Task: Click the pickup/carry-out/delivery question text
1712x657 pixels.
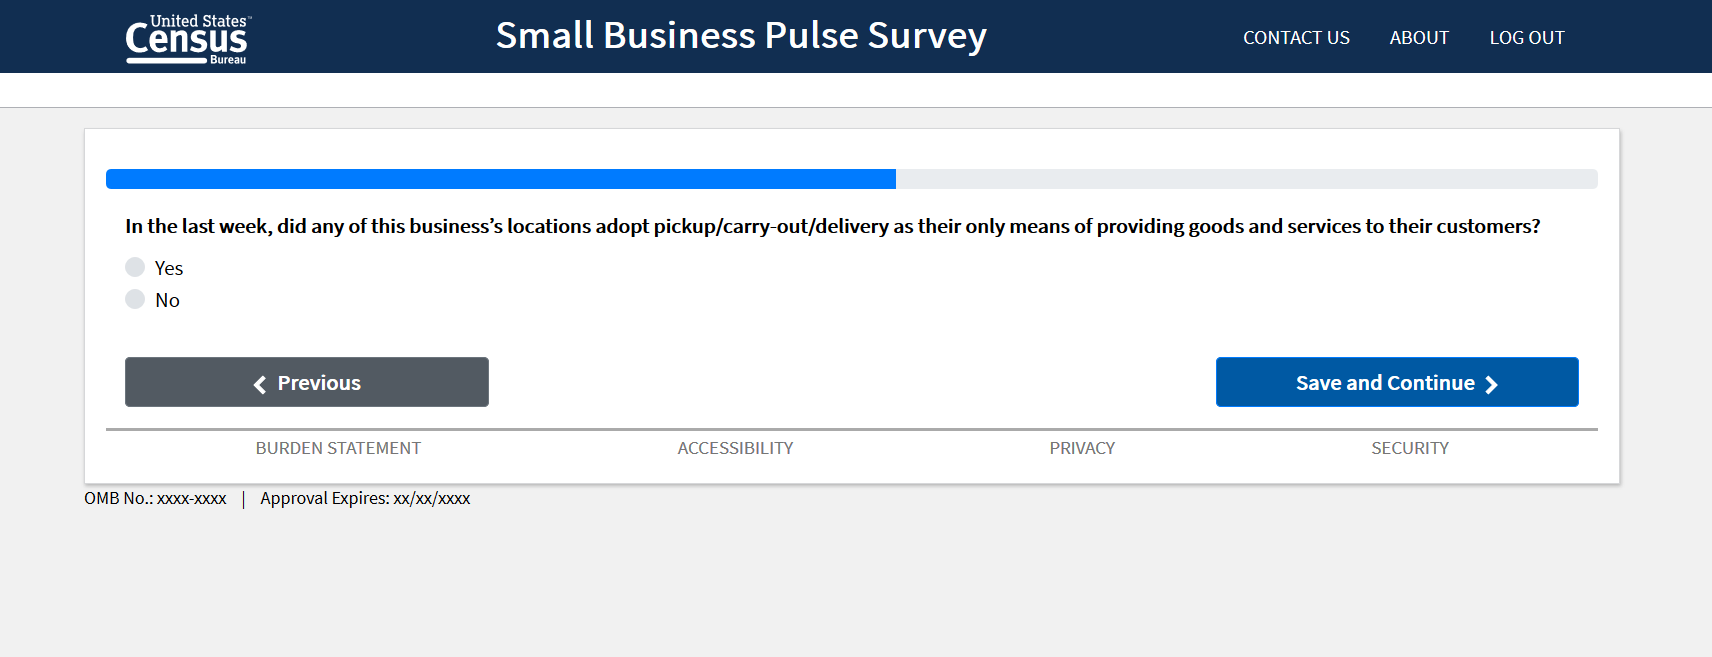Action: (x=832, y=226)
